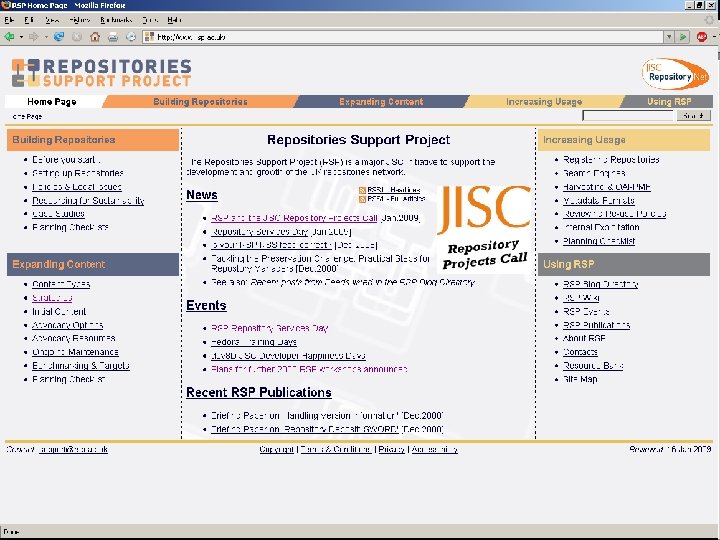This screenshot has width=720, height=540.
Task: Open the Resource Bank link
Action: click(x=593, y=366)
